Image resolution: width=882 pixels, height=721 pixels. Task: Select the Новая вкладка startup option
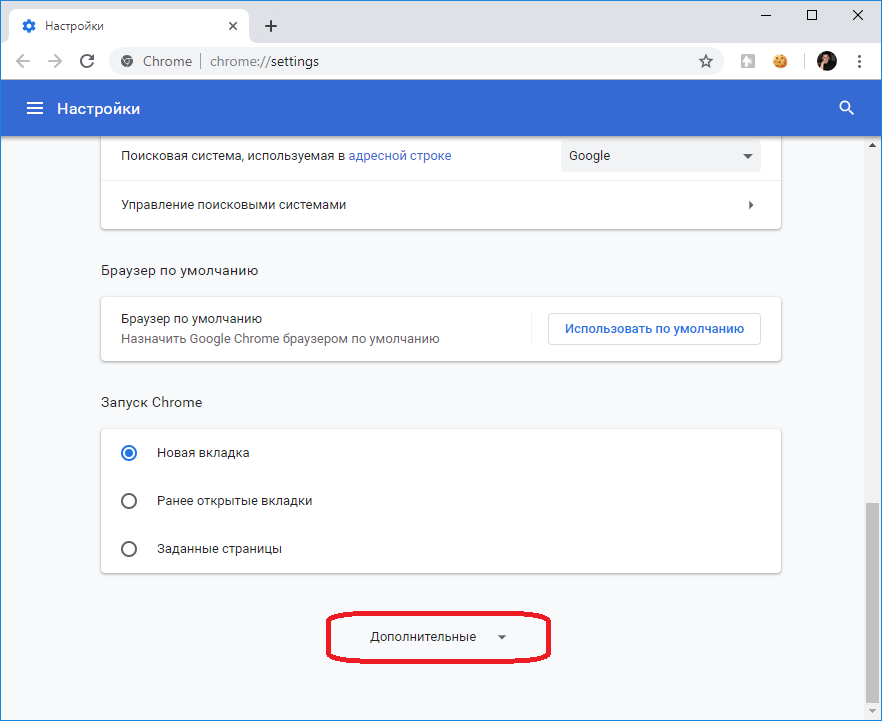point(128,452)
